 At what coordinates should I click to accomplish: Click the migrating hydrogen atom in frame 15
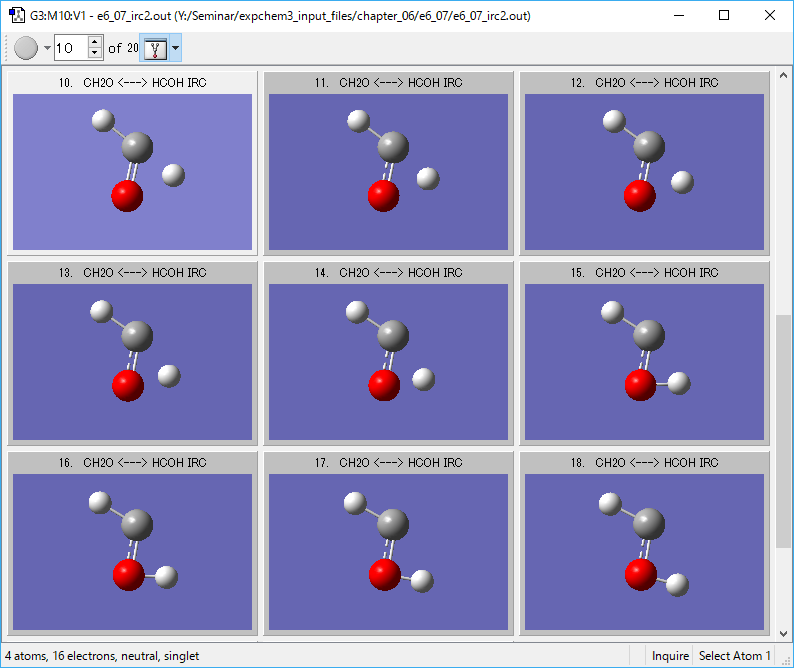pyautogui.click(x=679, y=383)
